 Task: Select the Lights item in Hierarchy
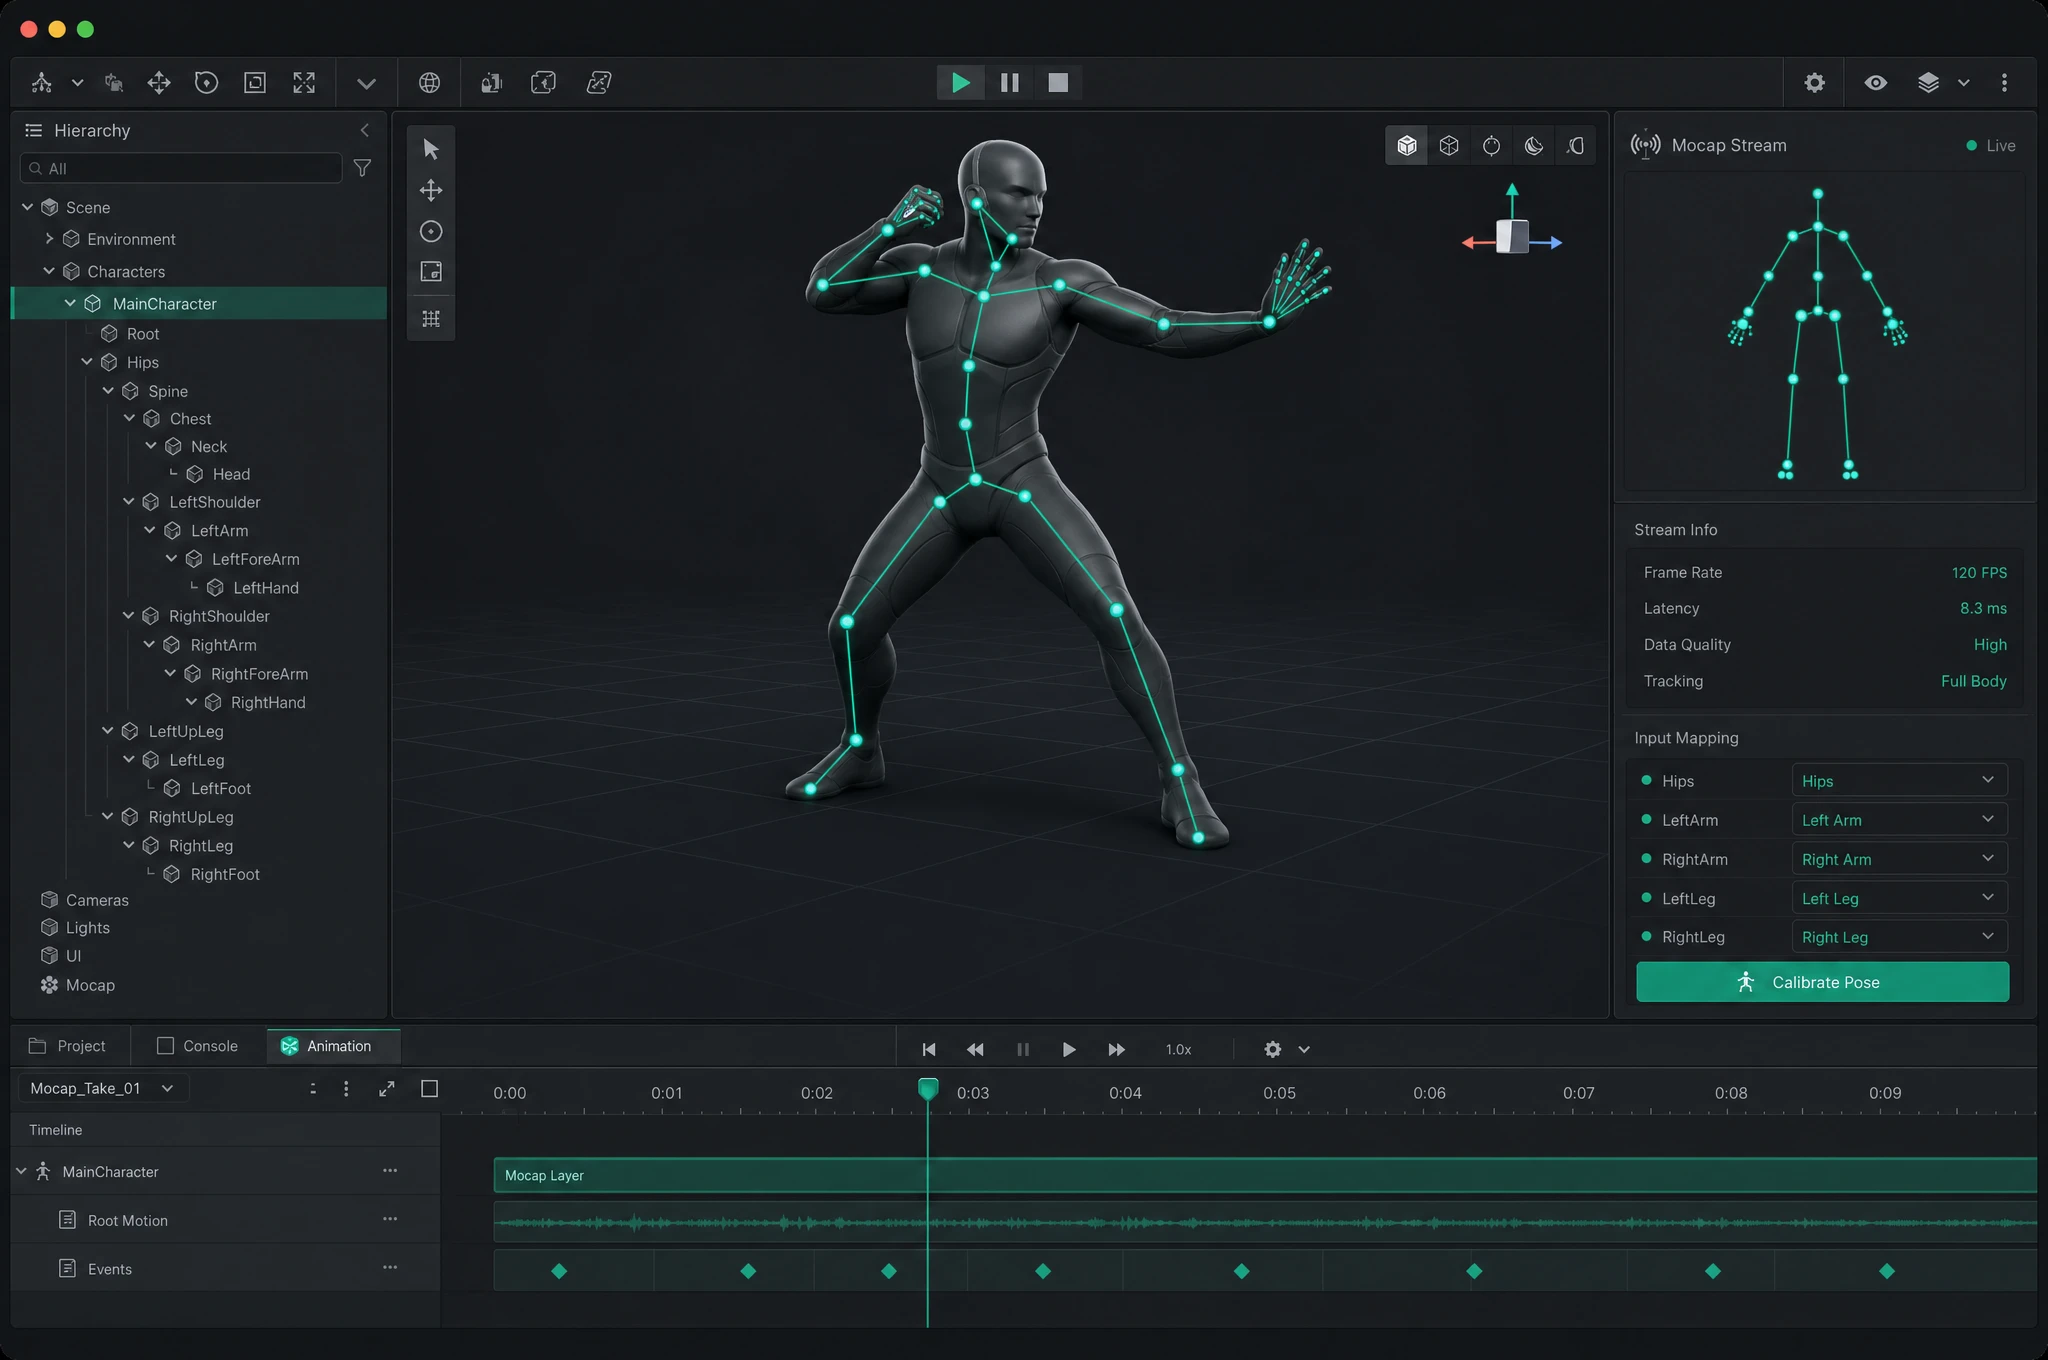[x=87, y=928]
